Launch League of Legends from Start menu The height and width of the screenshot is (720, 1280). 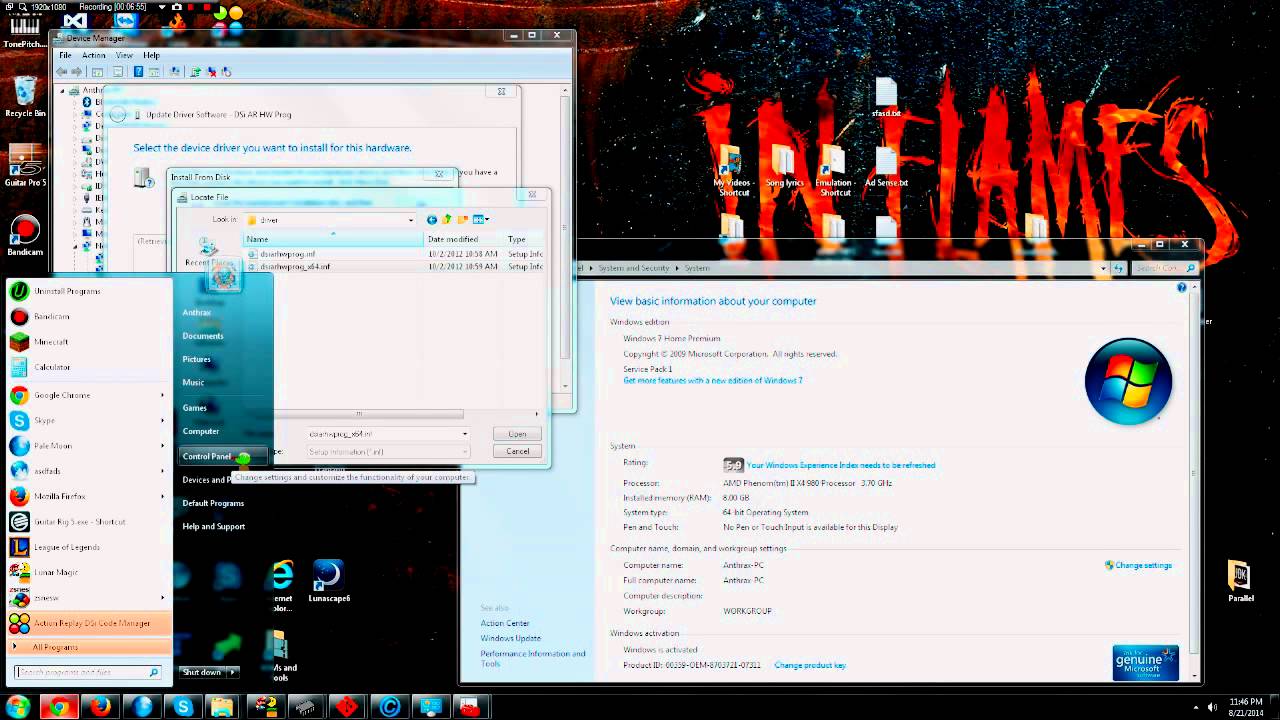tap(88, 547)
